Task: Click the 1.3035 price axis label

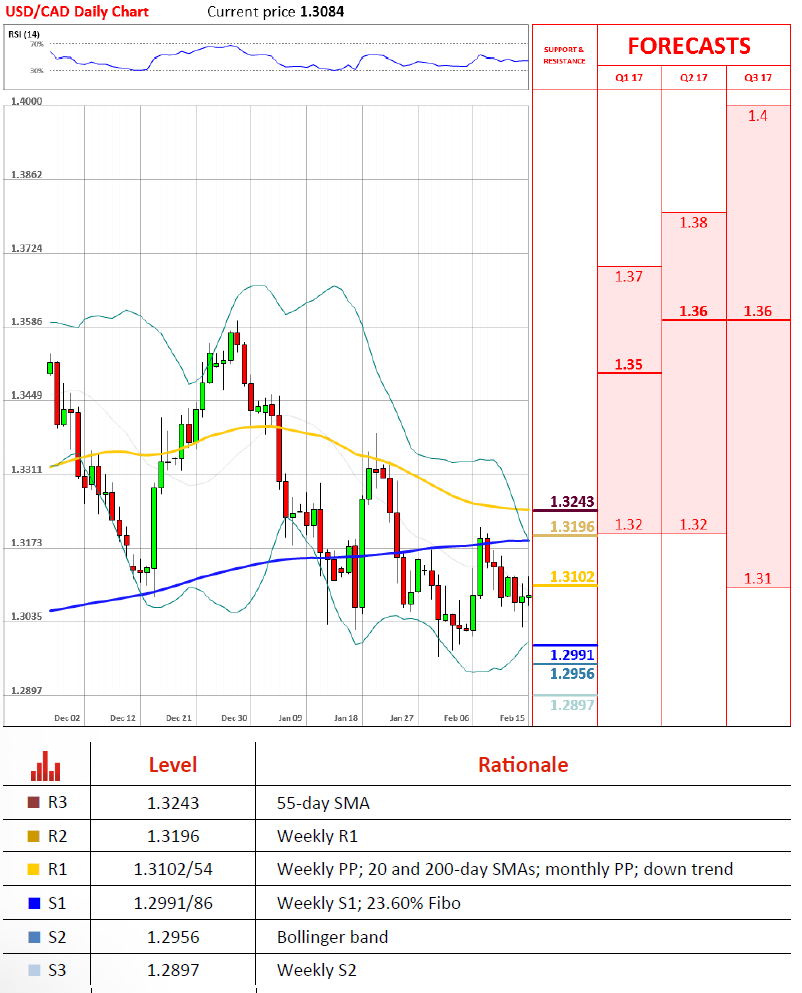Action: pyautogui.click(x=27, y=616)
